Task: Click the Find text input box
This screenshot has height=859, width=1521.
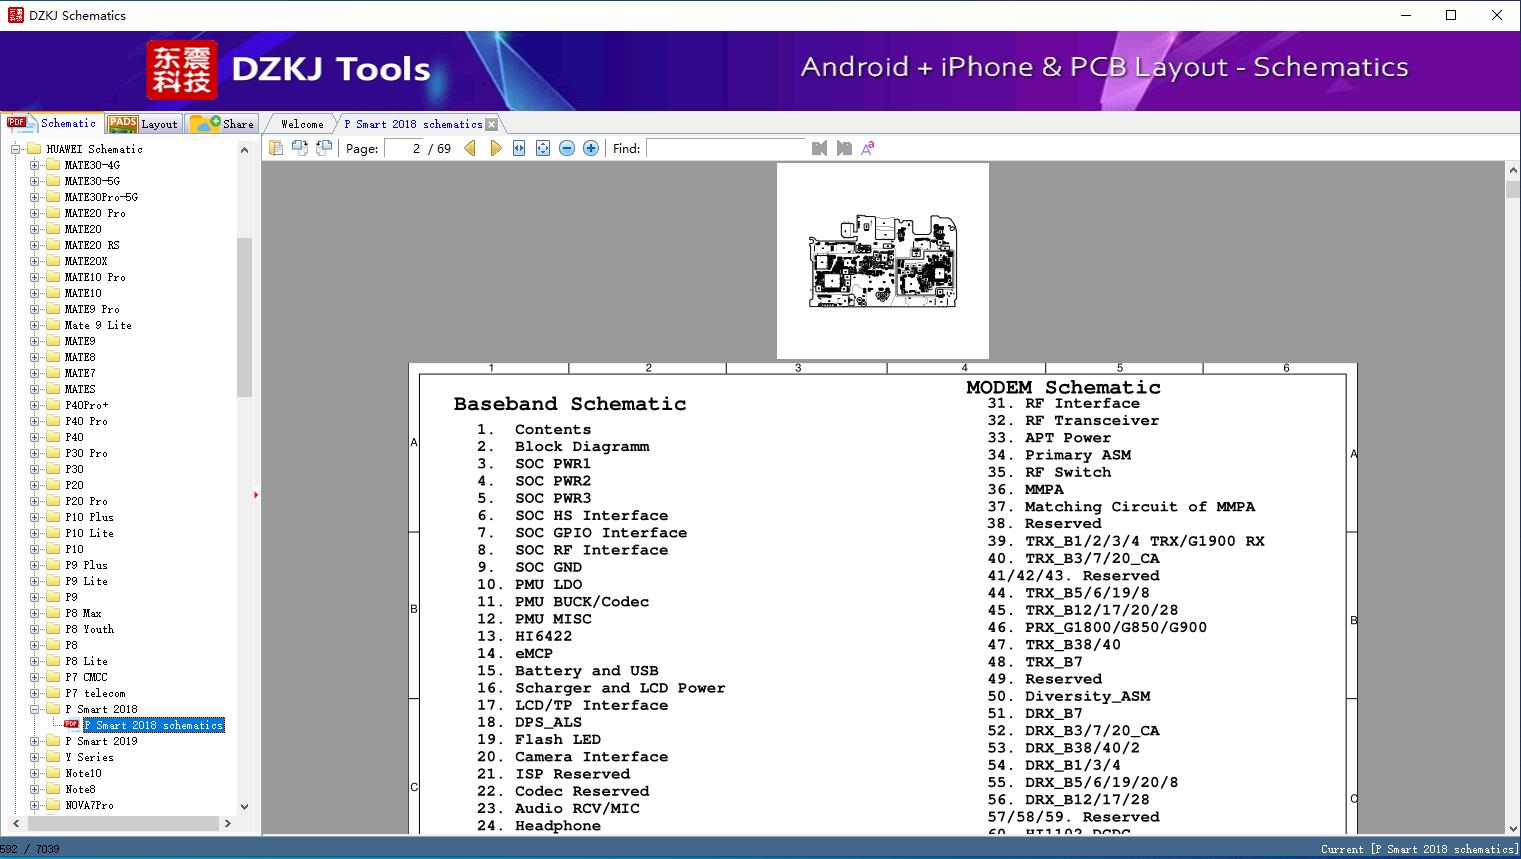Action: pos(725,148)
